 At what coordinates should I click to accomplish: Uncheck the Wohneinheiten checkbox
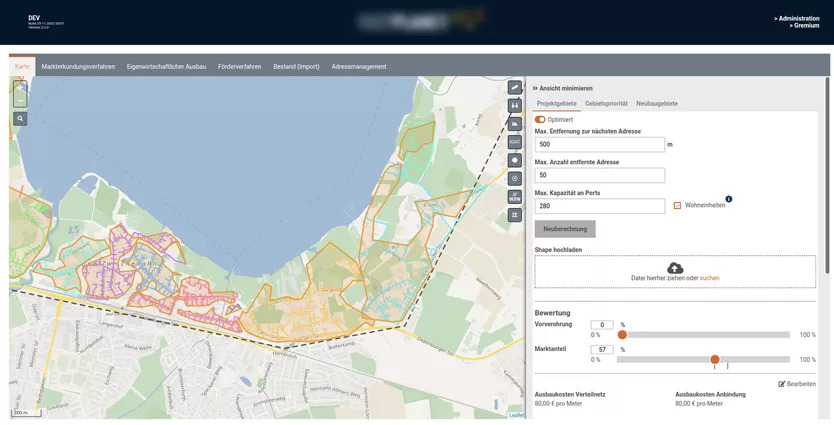(x=677, y=206)
